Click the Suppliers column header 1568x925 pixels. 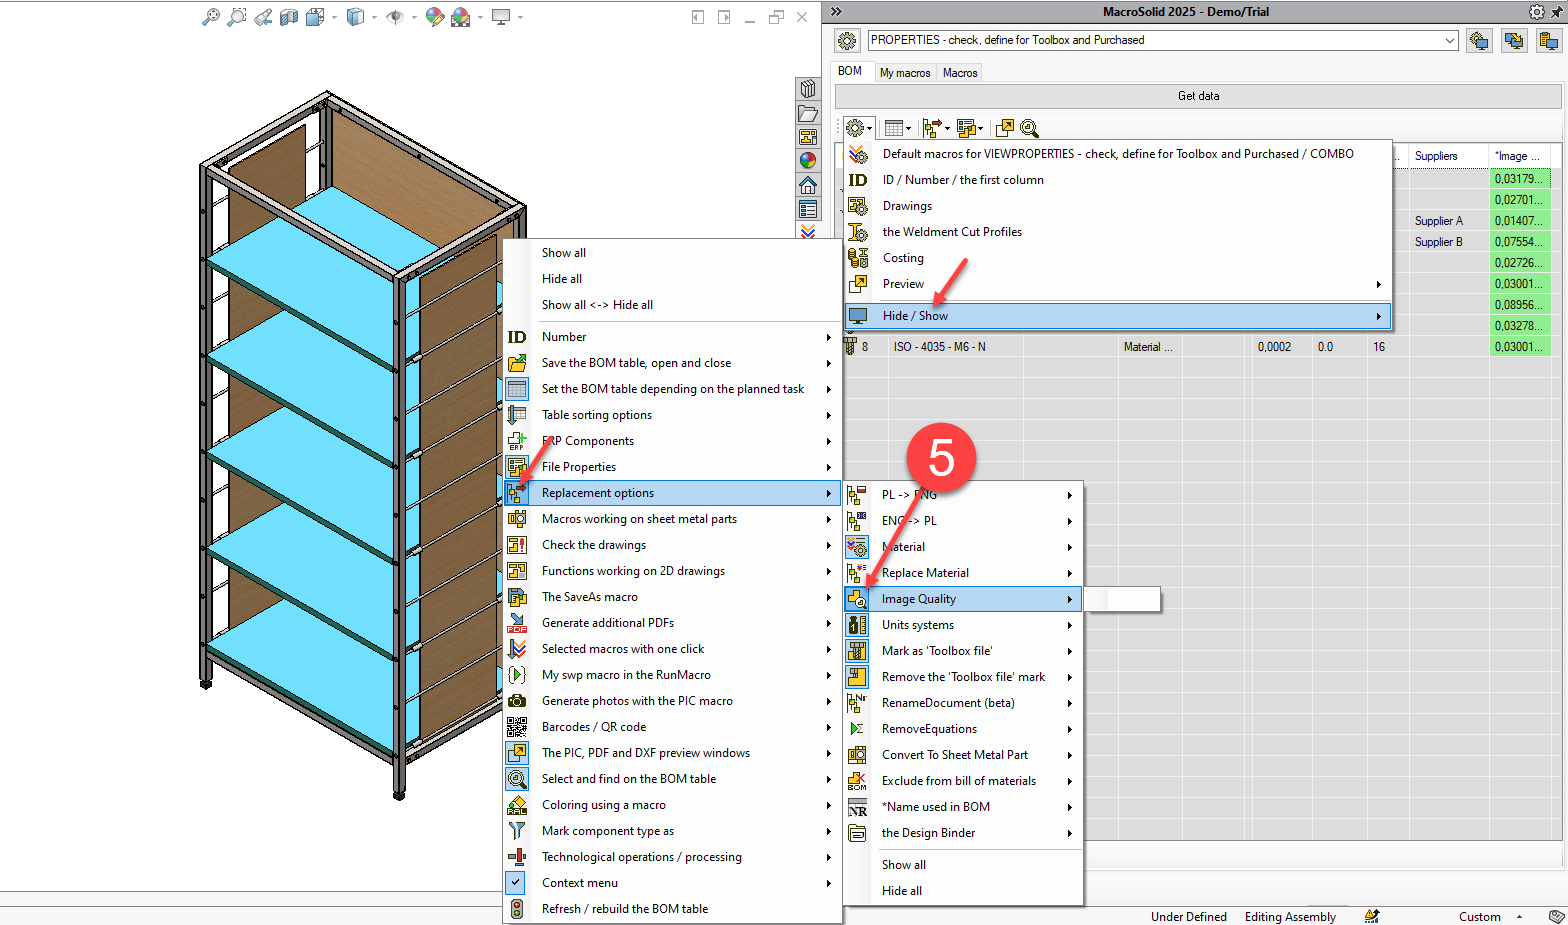click(1448, 156)
